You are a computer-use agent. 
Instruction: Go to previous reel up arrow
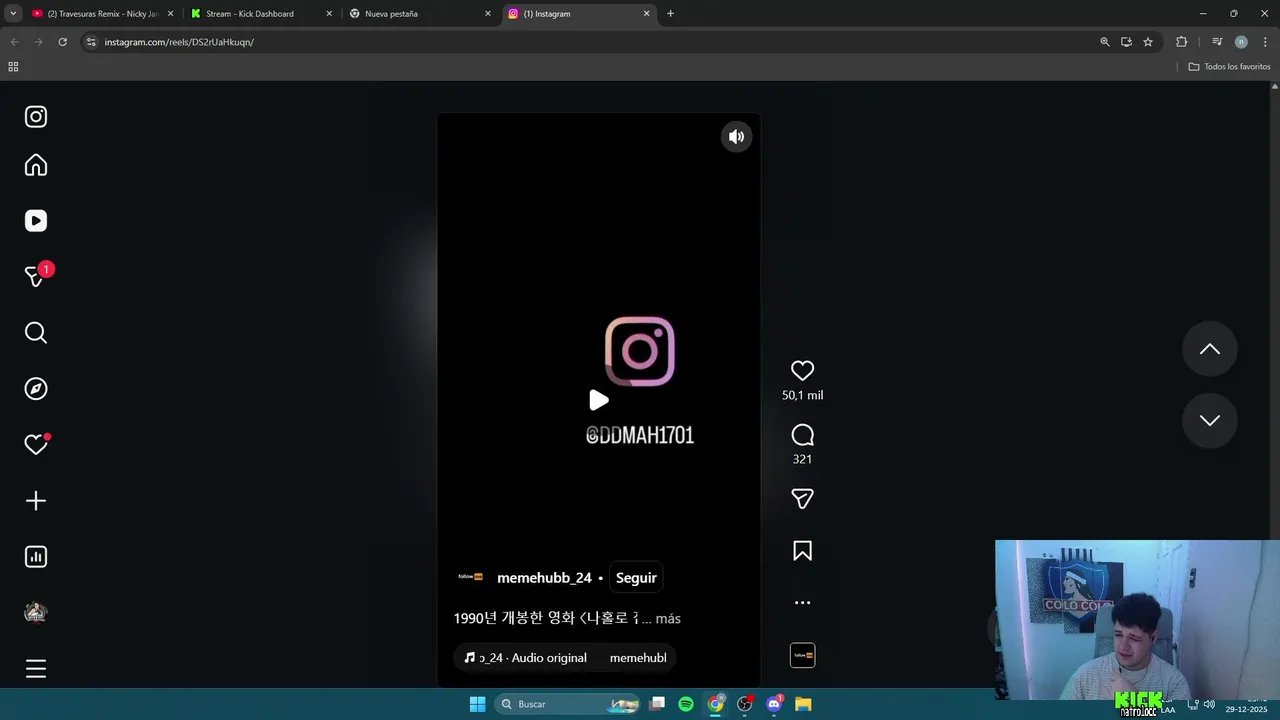1210,349
